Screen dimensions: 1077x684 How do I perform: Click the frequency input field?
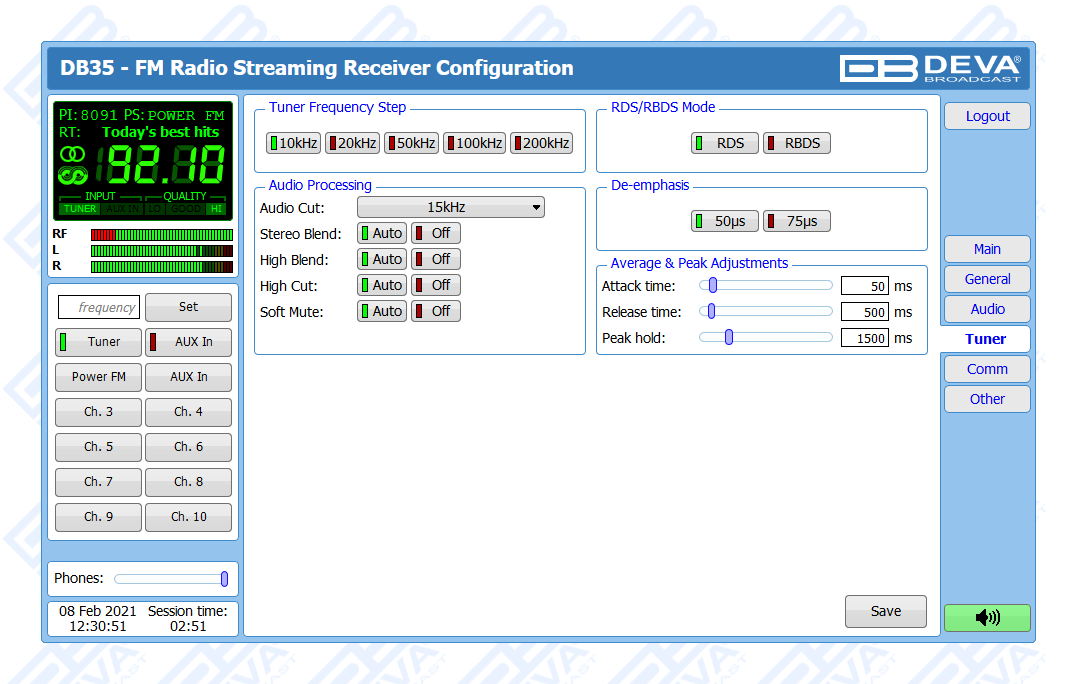tap(99, 307)
